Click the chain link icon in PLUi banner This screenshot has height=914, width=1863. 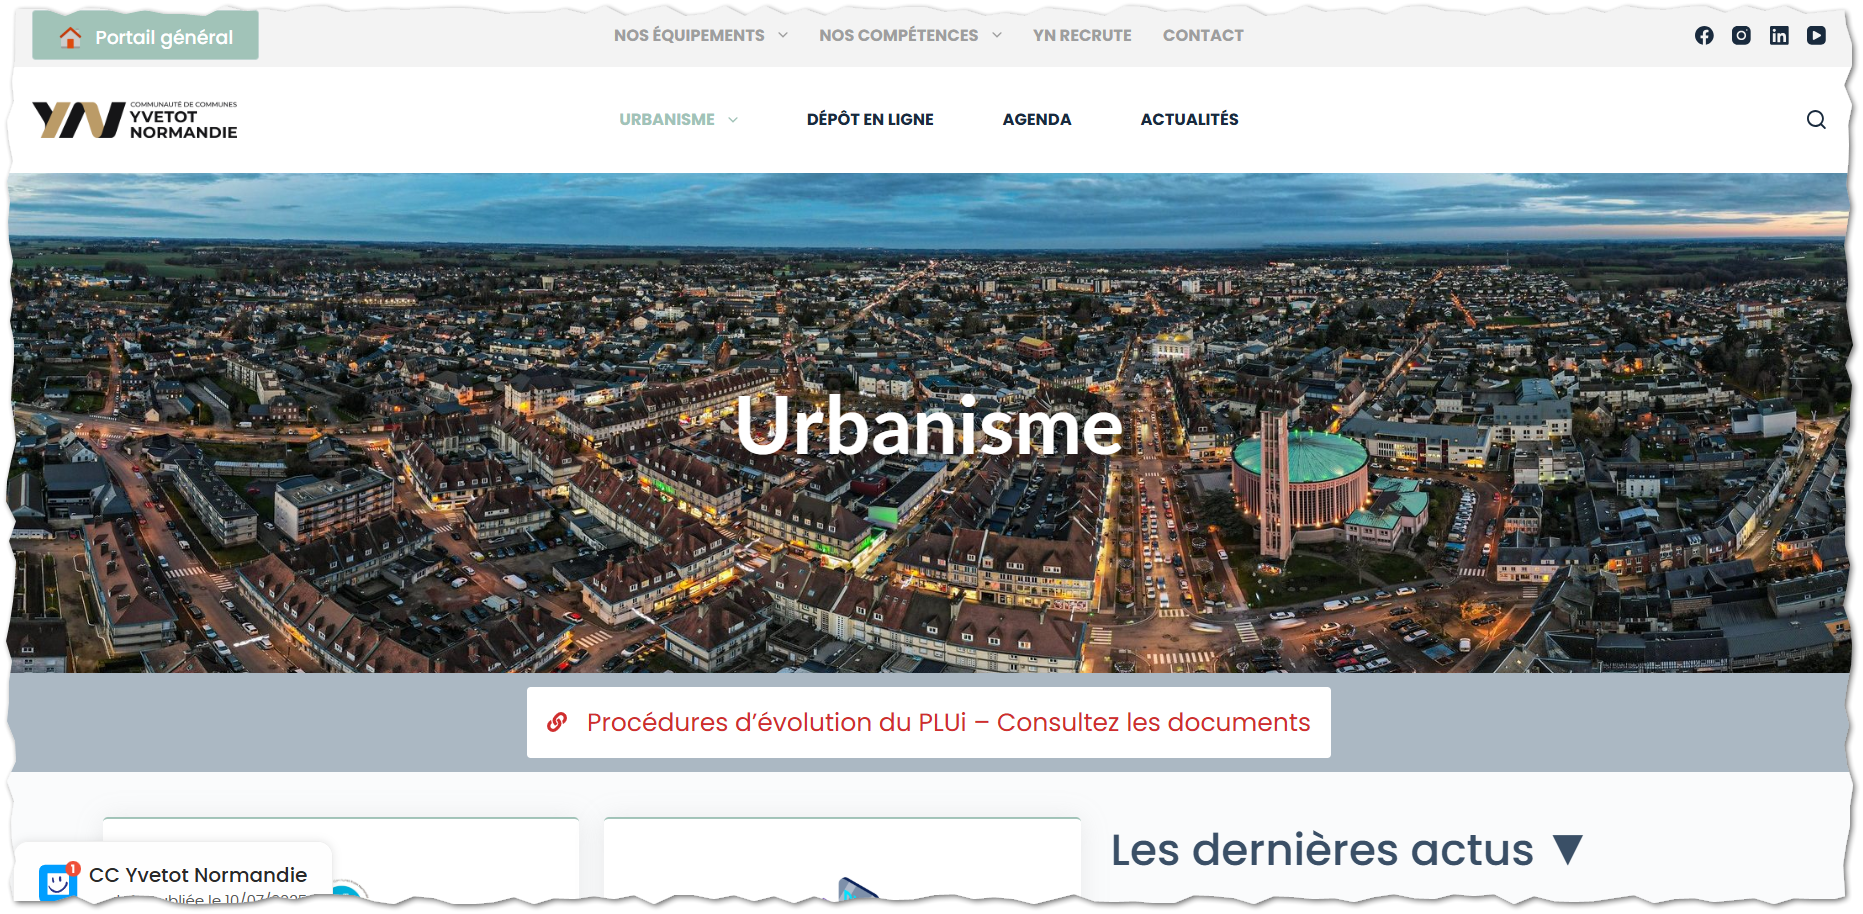(557, 722)
